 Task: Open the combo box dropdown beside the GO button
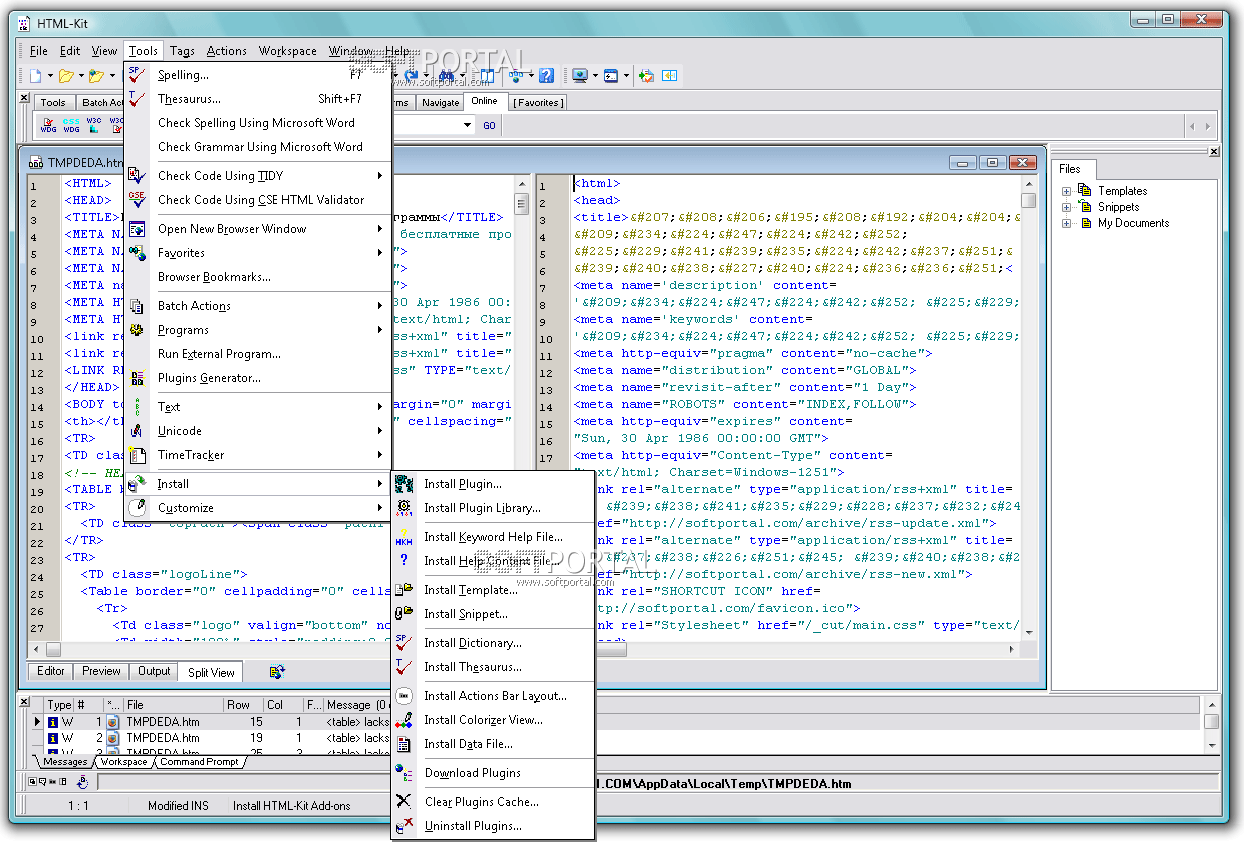coord(467,126)
